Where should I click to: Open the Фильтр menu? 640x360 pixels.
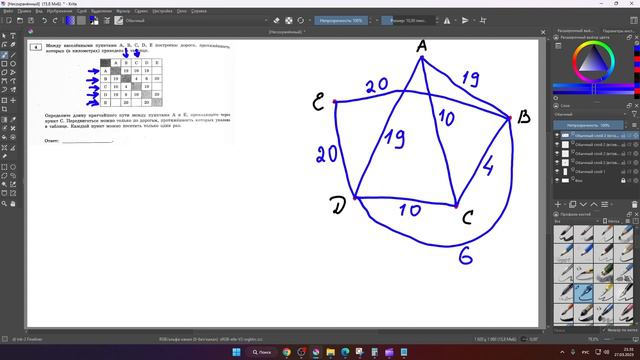click(x=123, y=11)
